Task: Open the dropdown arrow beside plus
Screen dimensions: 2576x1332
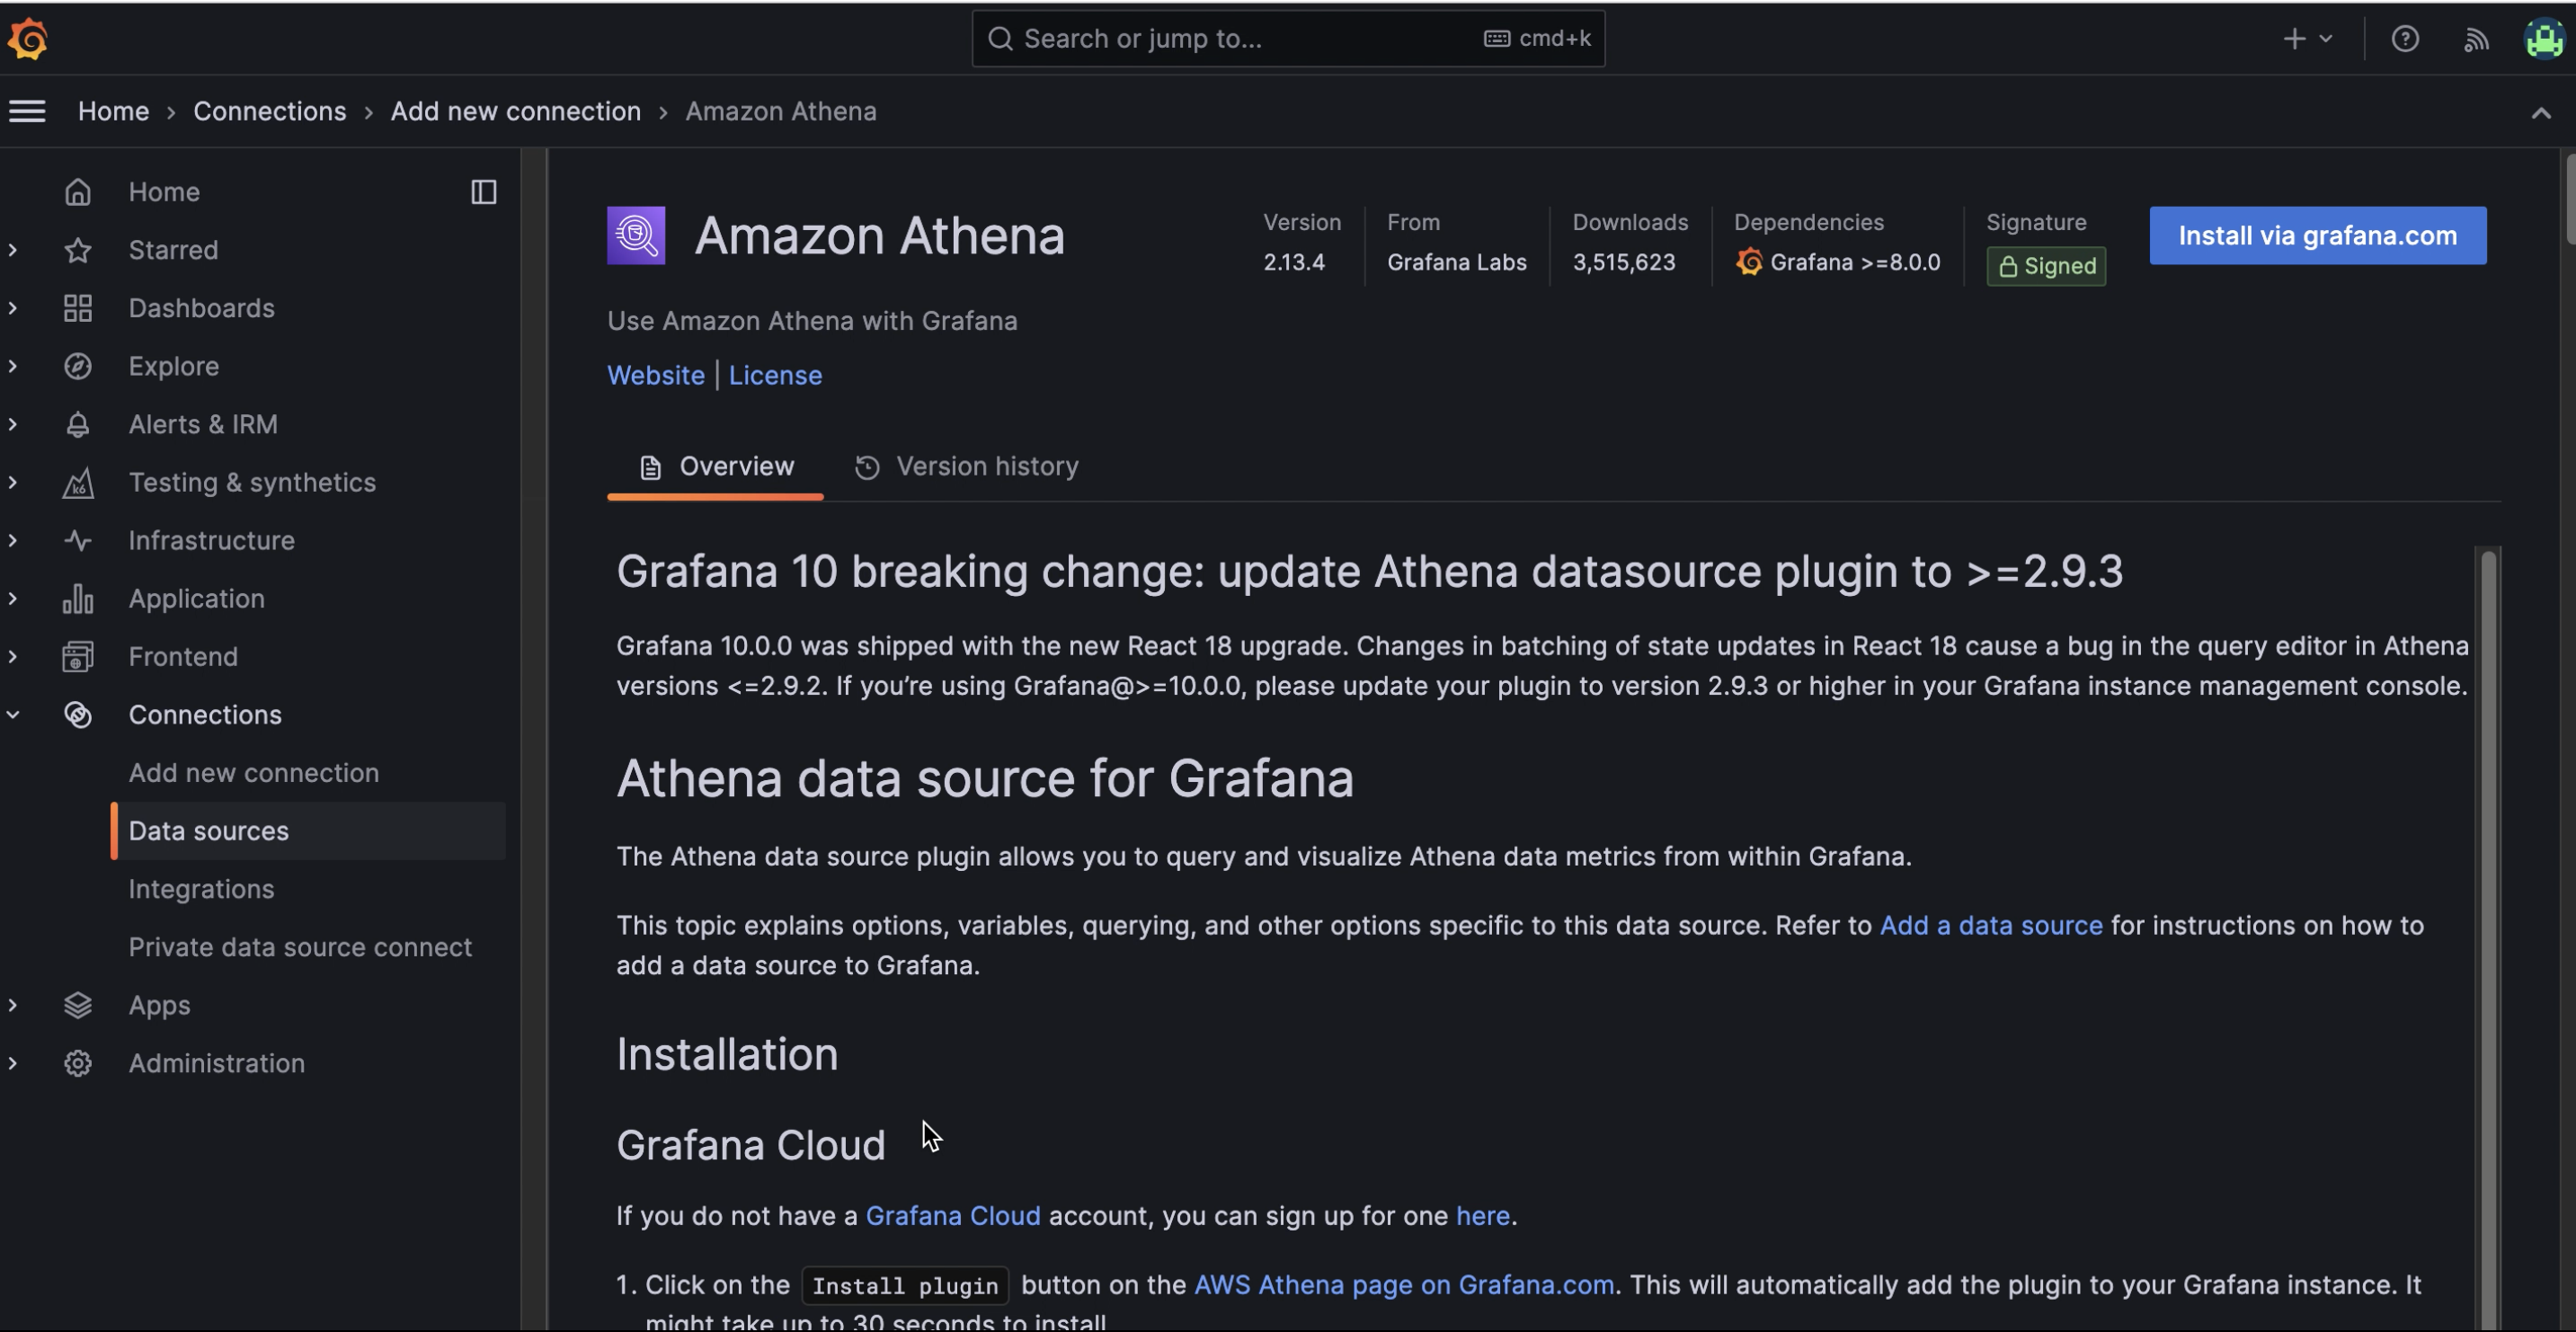Action: pos(2325,39)
